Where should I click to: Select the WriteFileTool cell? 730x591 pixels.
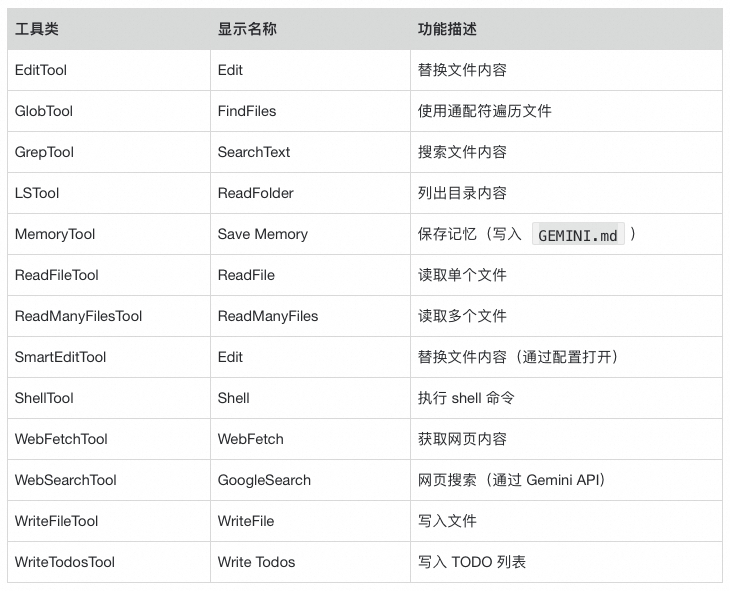tap(56, 521)
